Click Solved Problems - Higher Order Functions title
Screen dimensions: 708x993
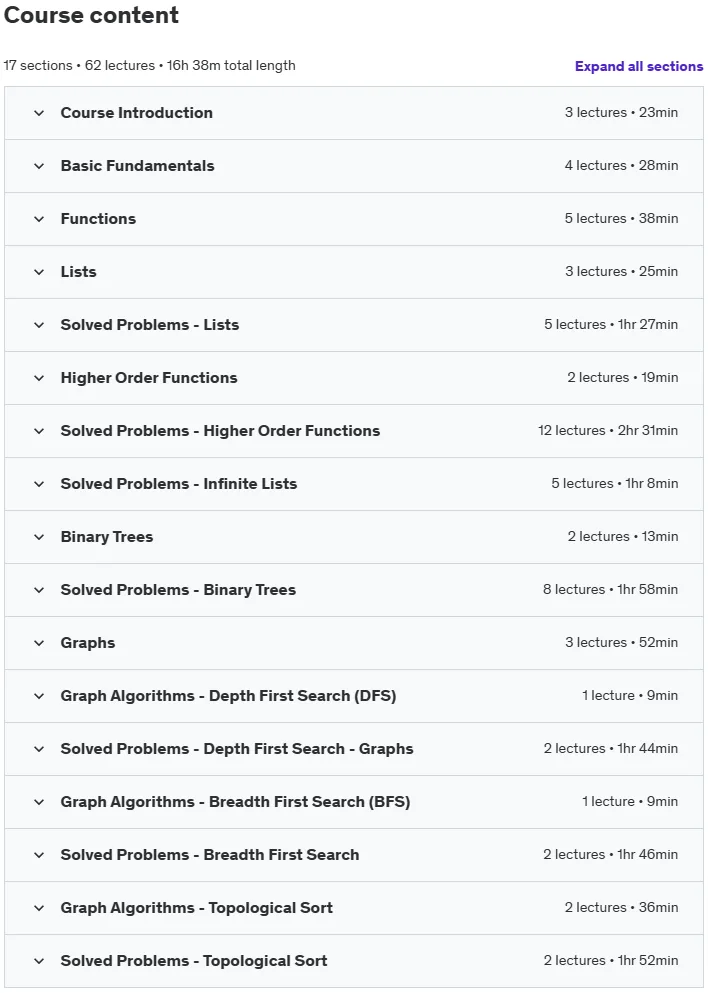point(220,431)
